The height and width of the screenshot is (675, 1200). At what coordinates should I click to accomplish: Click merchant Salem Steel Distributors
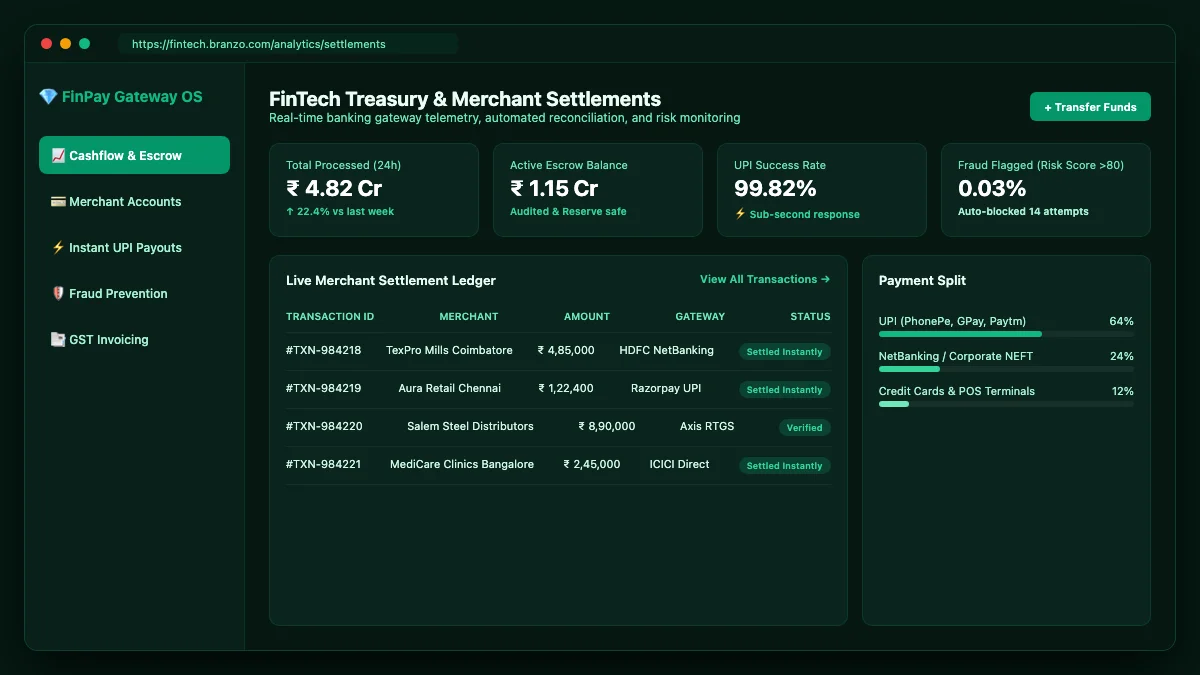point(470,427)
